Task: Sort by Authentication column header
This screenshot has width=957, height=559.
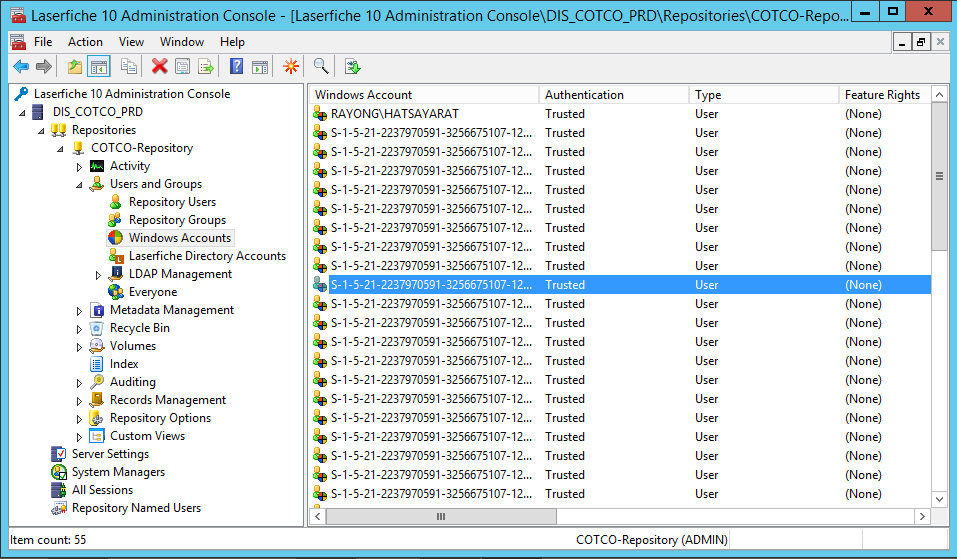Action: coord(614,95)
